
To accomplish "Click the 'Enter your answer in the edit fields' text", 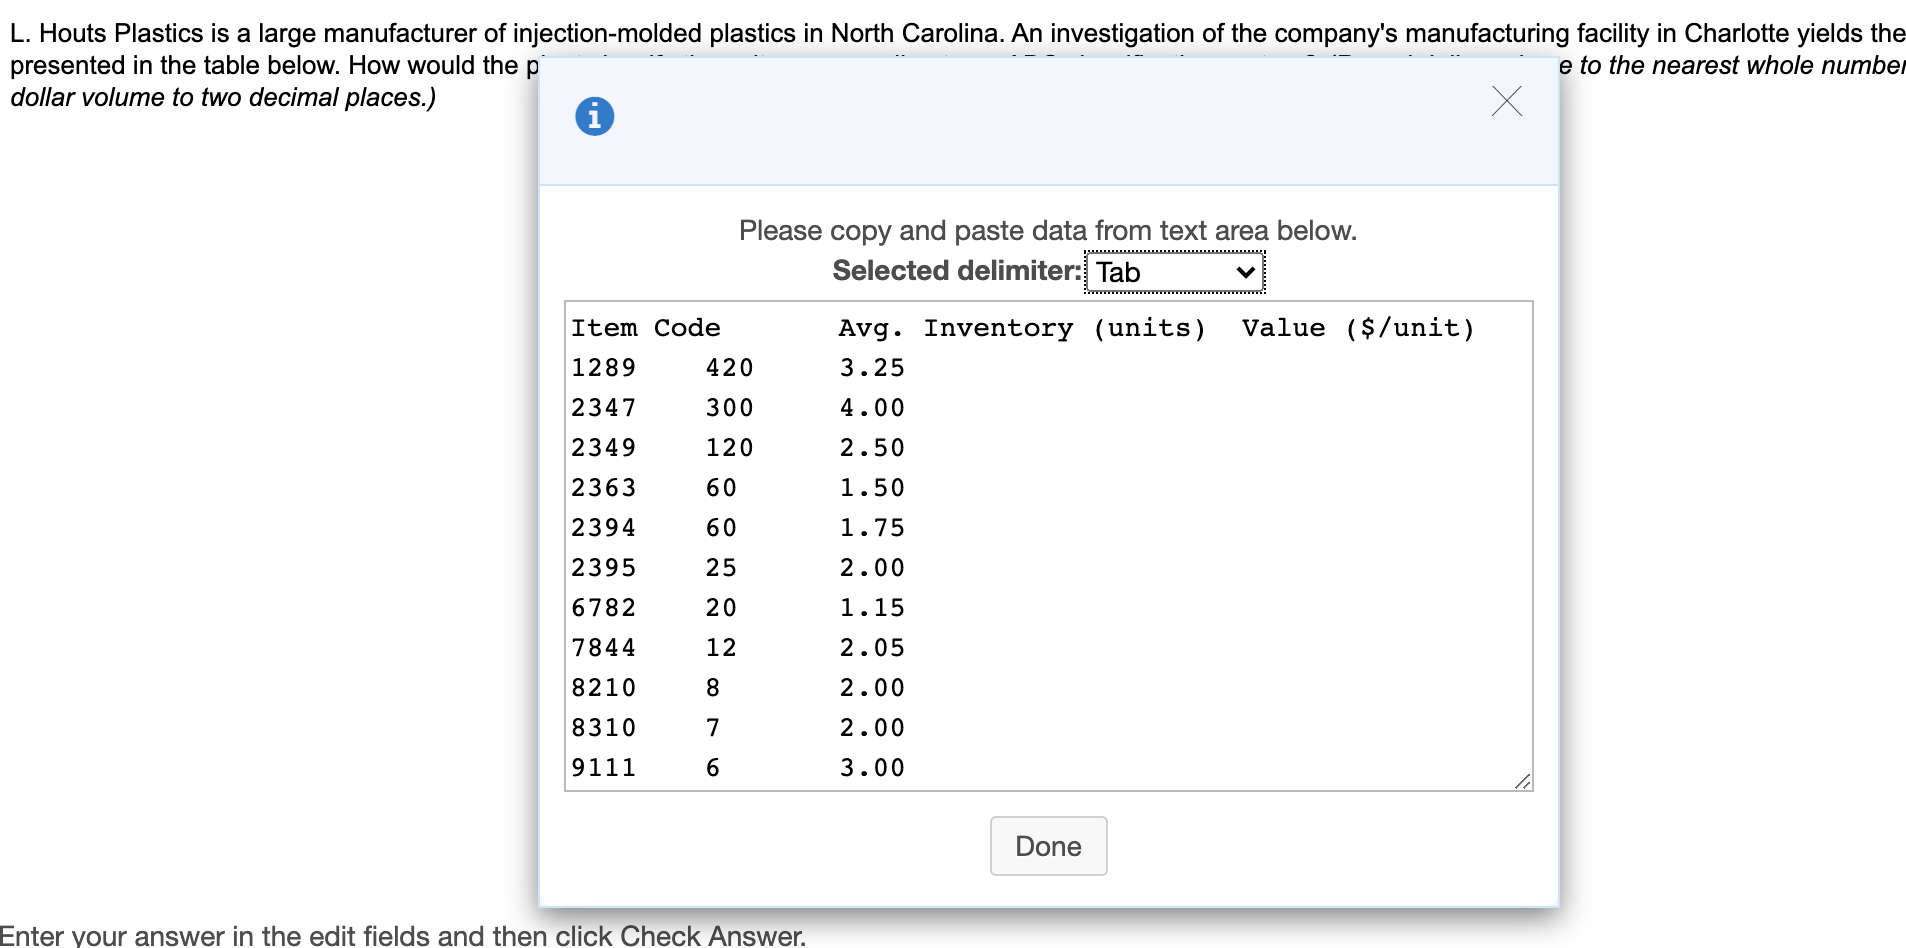I will 402,936.
